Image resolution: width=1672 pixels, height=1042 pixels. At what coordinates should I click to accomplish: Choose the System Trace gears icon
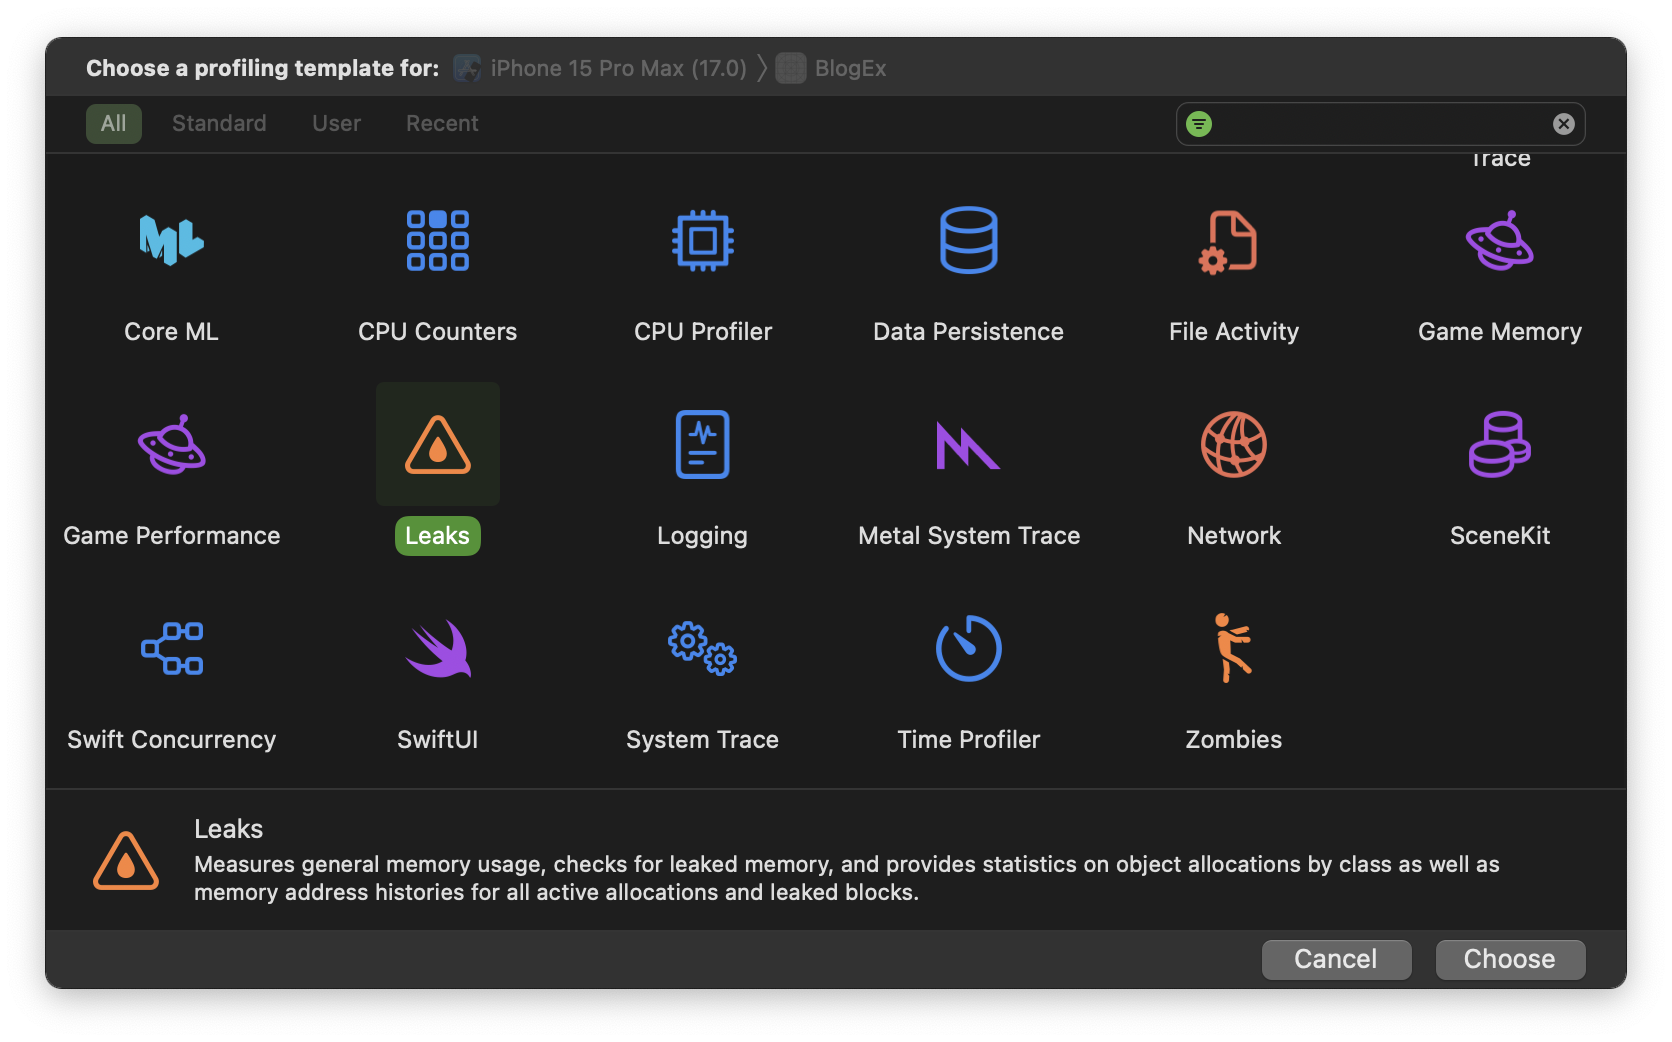[x=703, y=648]
